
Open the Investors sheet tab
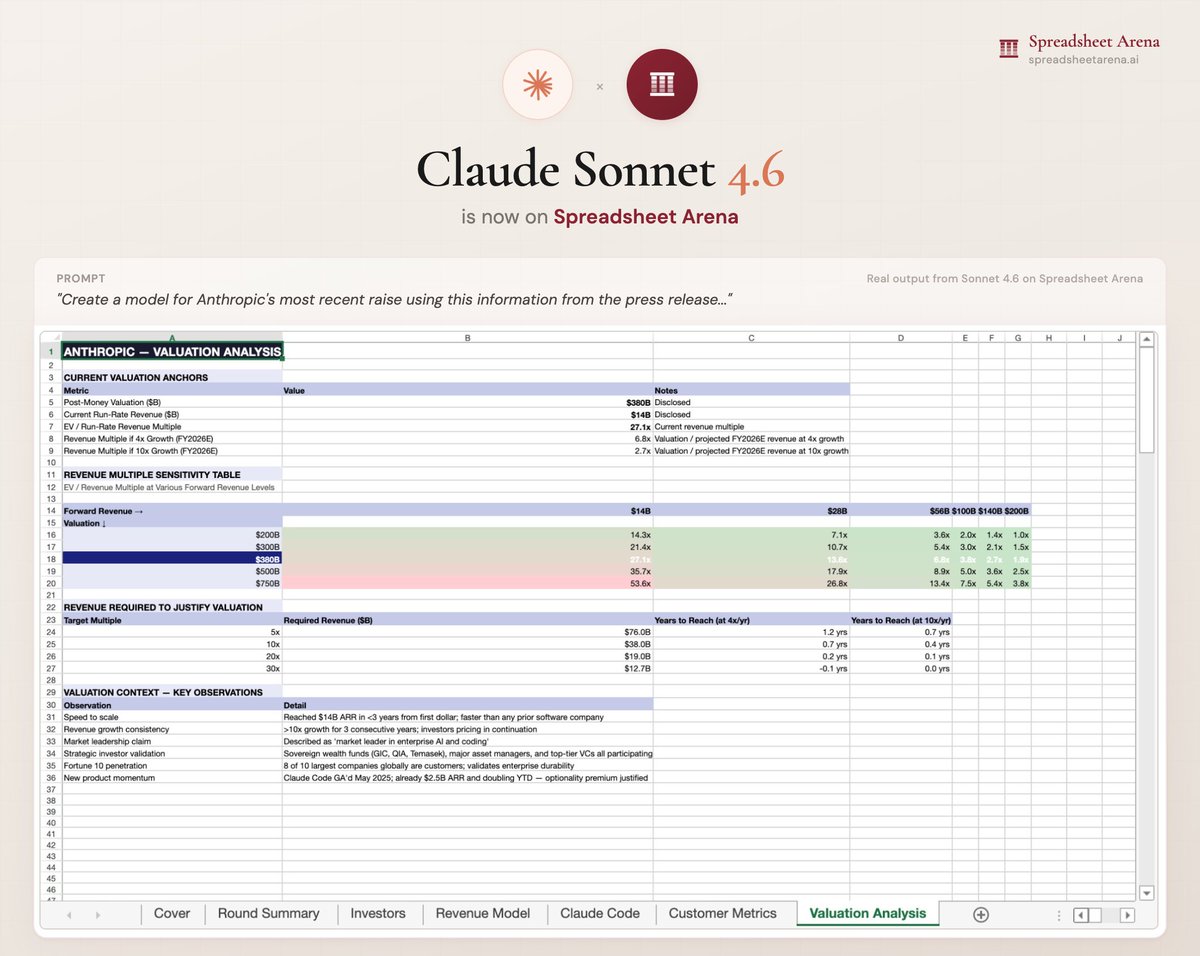pos(378,913)
